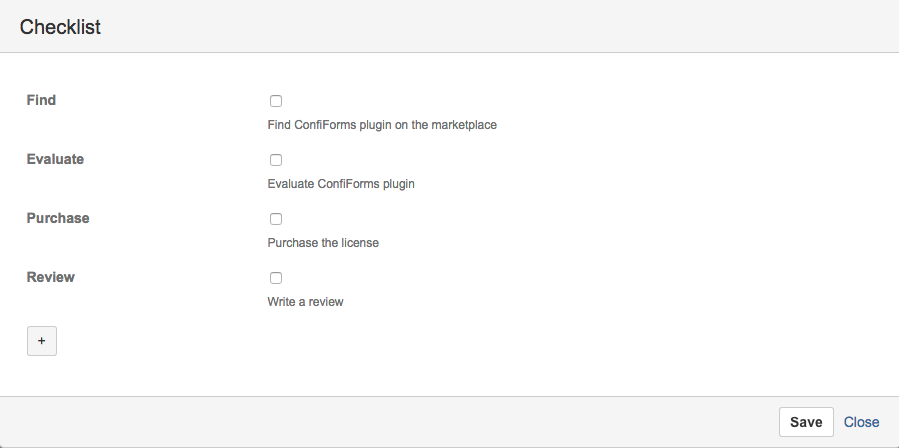Click the plus button to add item
899x448 pixels.
point(42,341)
